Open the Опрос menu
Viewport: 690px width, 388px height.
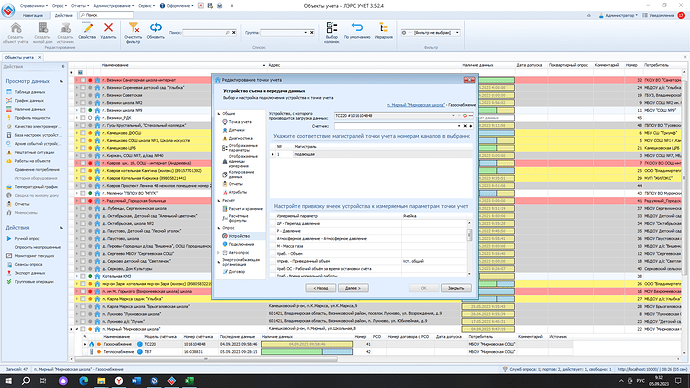click(59, 6)
